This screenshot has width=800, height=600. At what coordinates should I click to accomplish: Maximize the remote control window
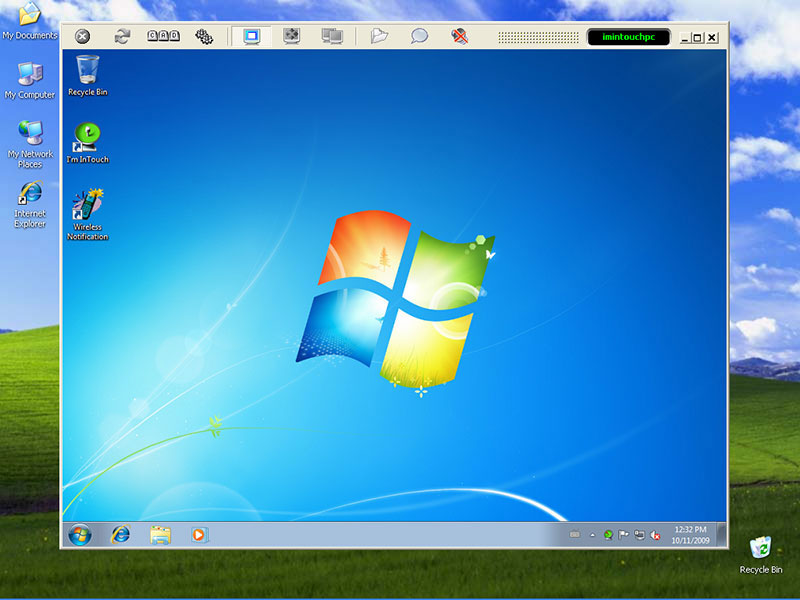pos(697,37)
